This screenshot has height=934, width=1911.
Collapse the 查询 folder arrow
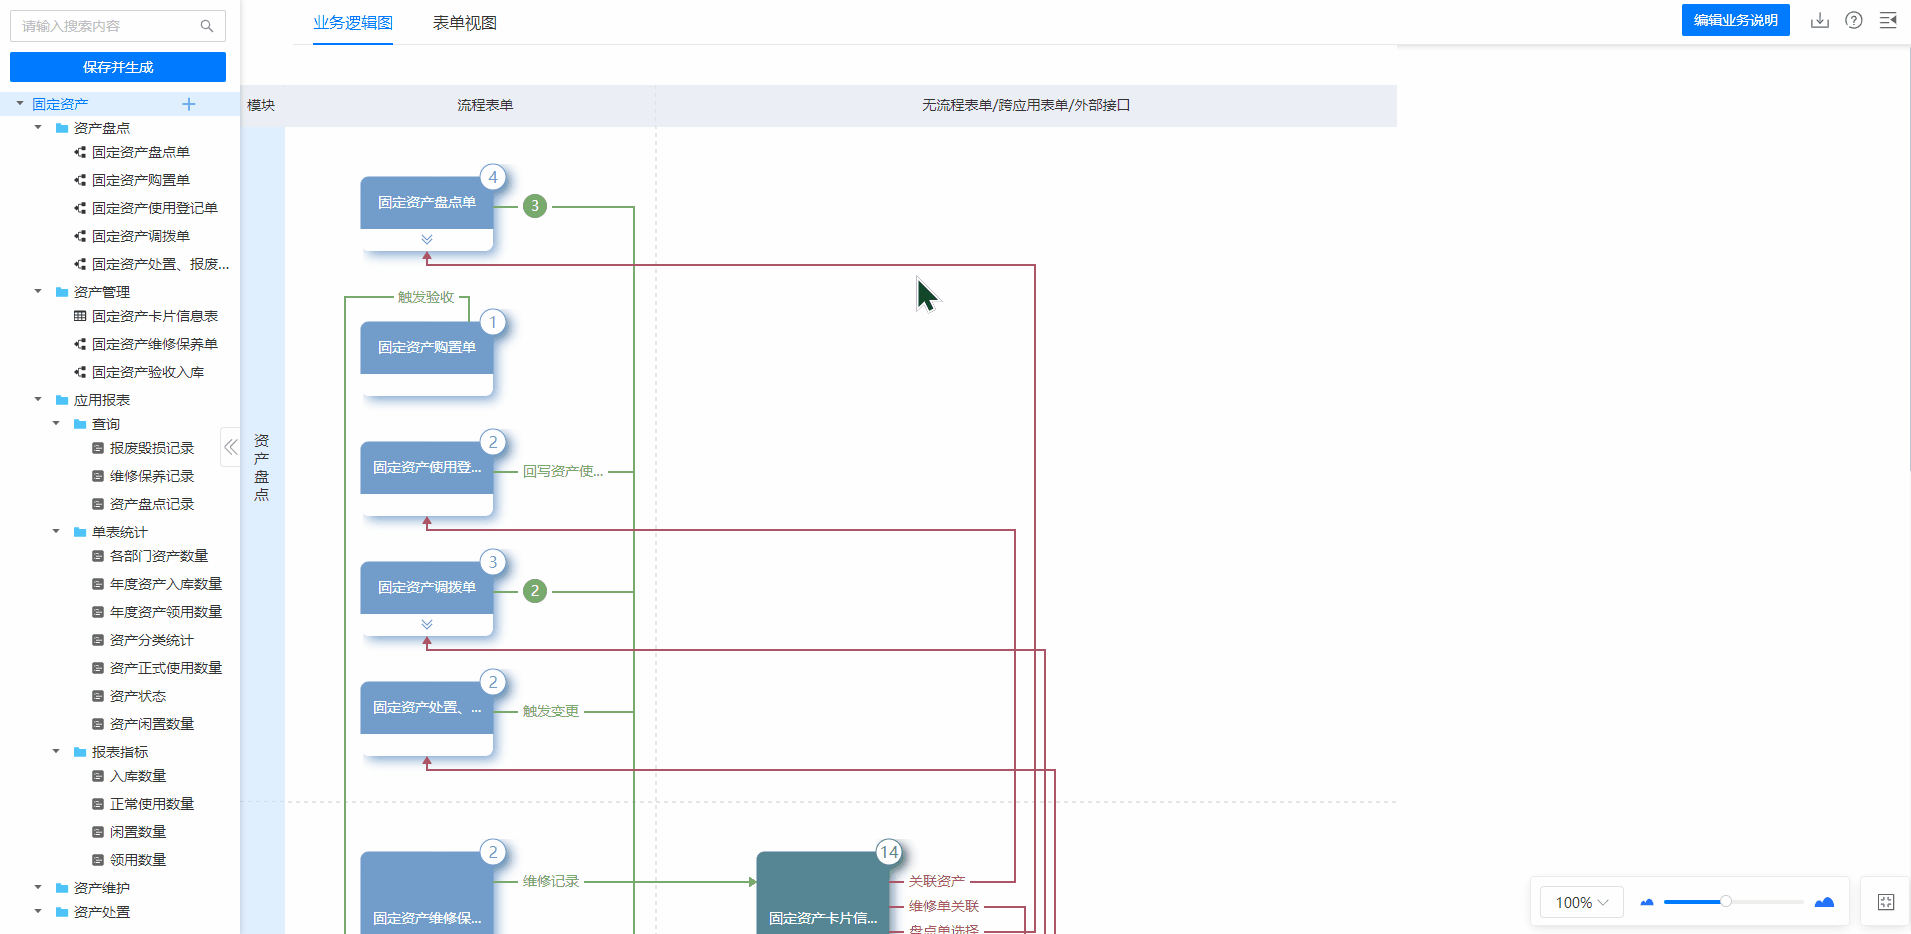56,423
